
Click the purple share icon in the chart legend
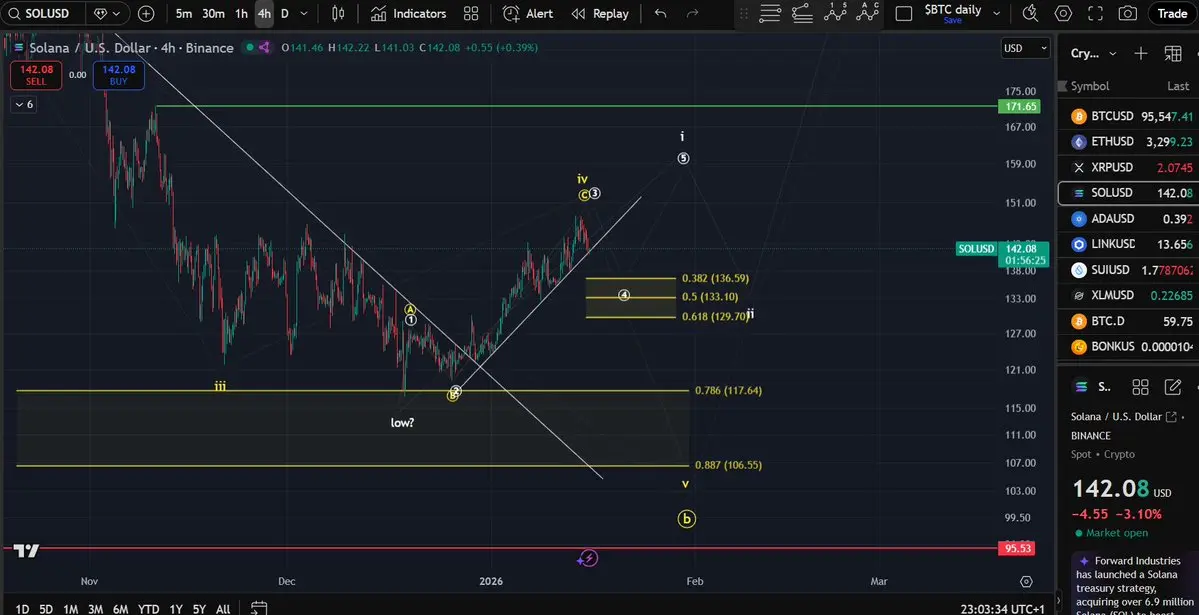[x=264, y=47]
